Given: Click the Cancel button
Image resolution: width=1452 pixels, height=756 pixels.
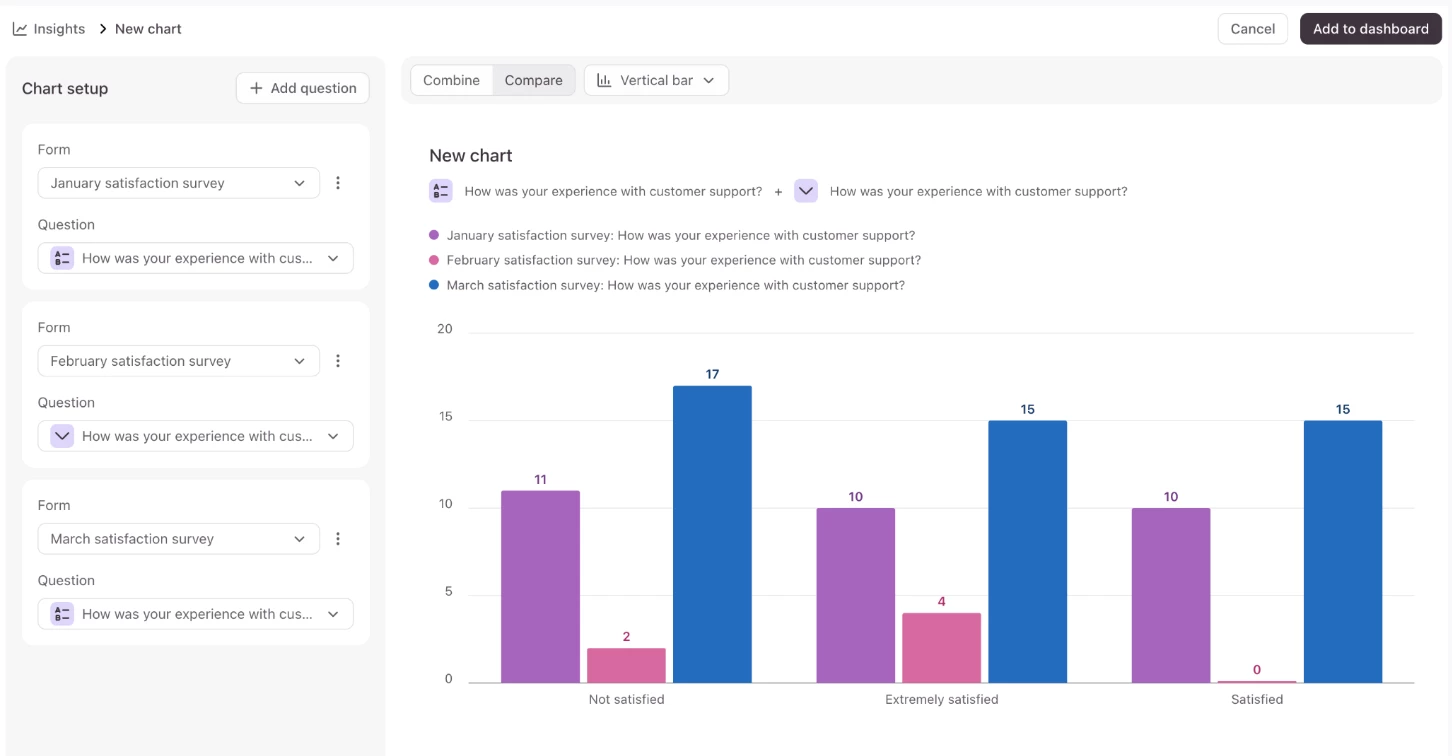Looking at the screenshot, I should pyautogui.click(x=1253, y=29).
